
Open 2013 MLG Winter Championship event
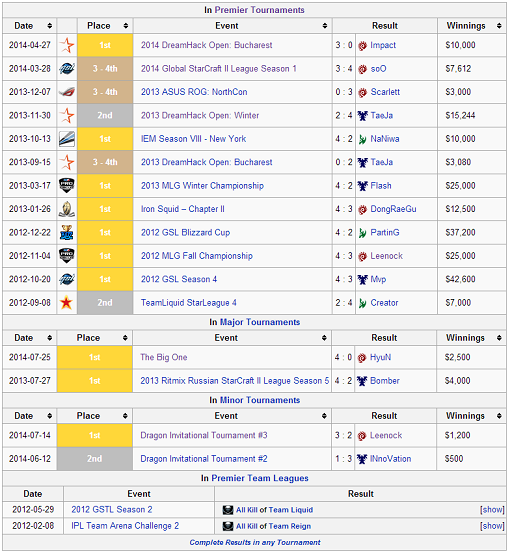203,185
